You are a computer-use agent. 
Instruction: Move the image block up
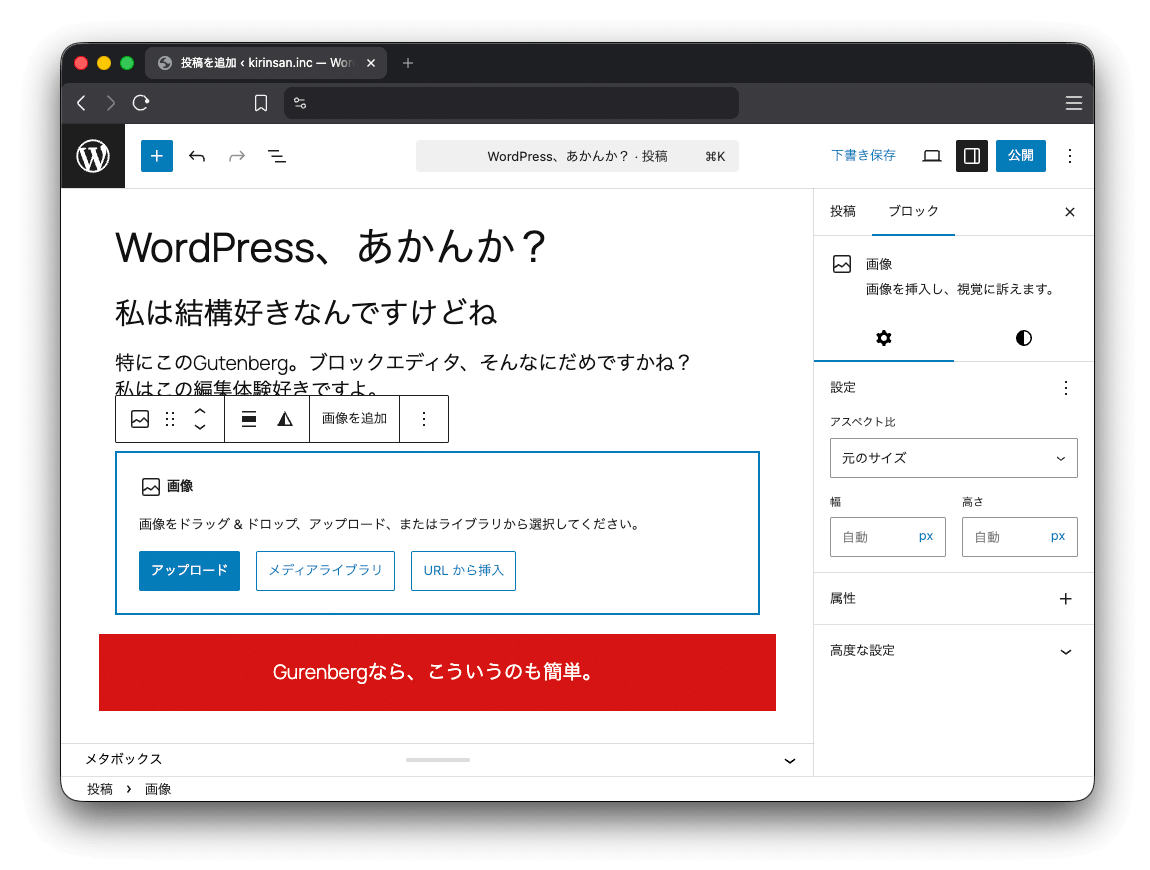(199, 411)
